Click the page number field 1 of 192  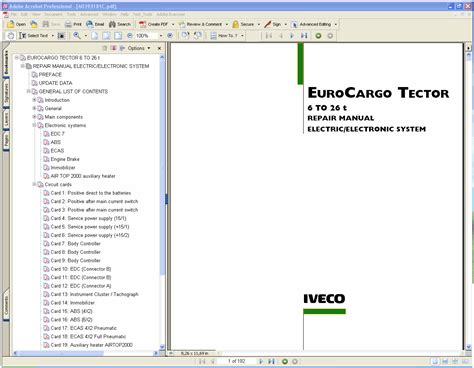tap(236, 361)
